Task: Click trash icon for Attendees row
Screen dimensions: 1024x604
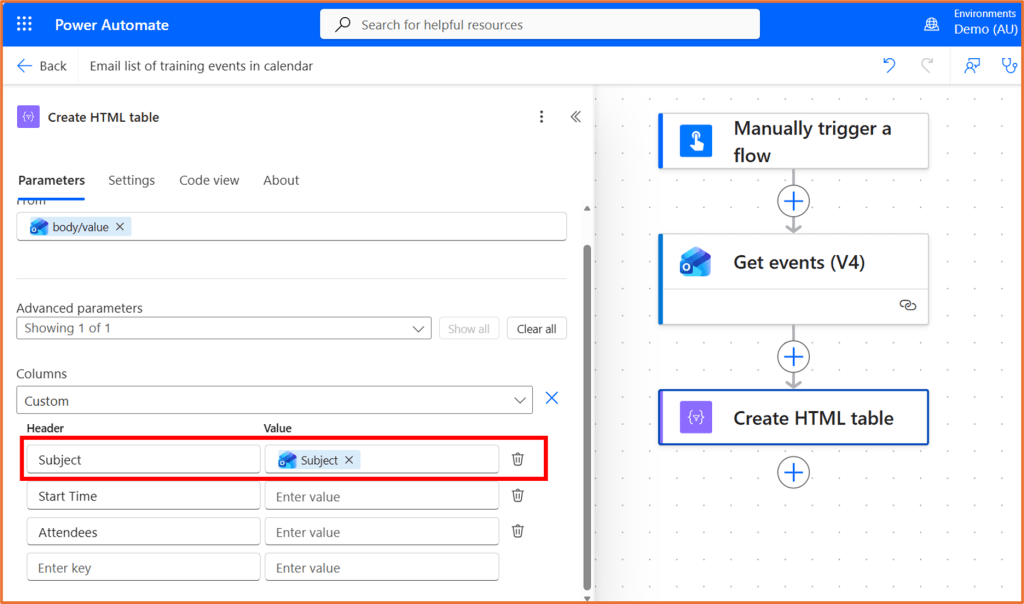Action: point(518,532)
